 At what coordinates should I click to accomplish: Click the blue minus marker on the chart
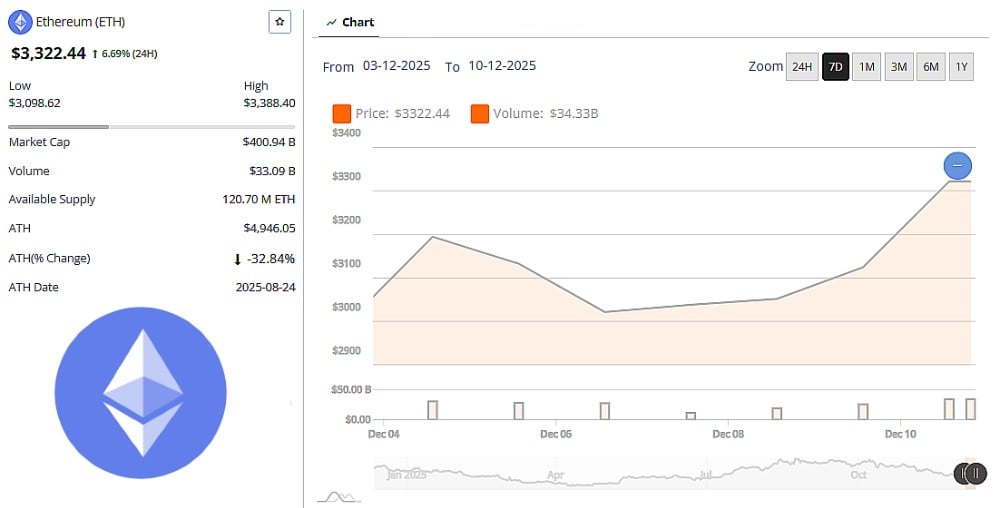coord(957,166)
